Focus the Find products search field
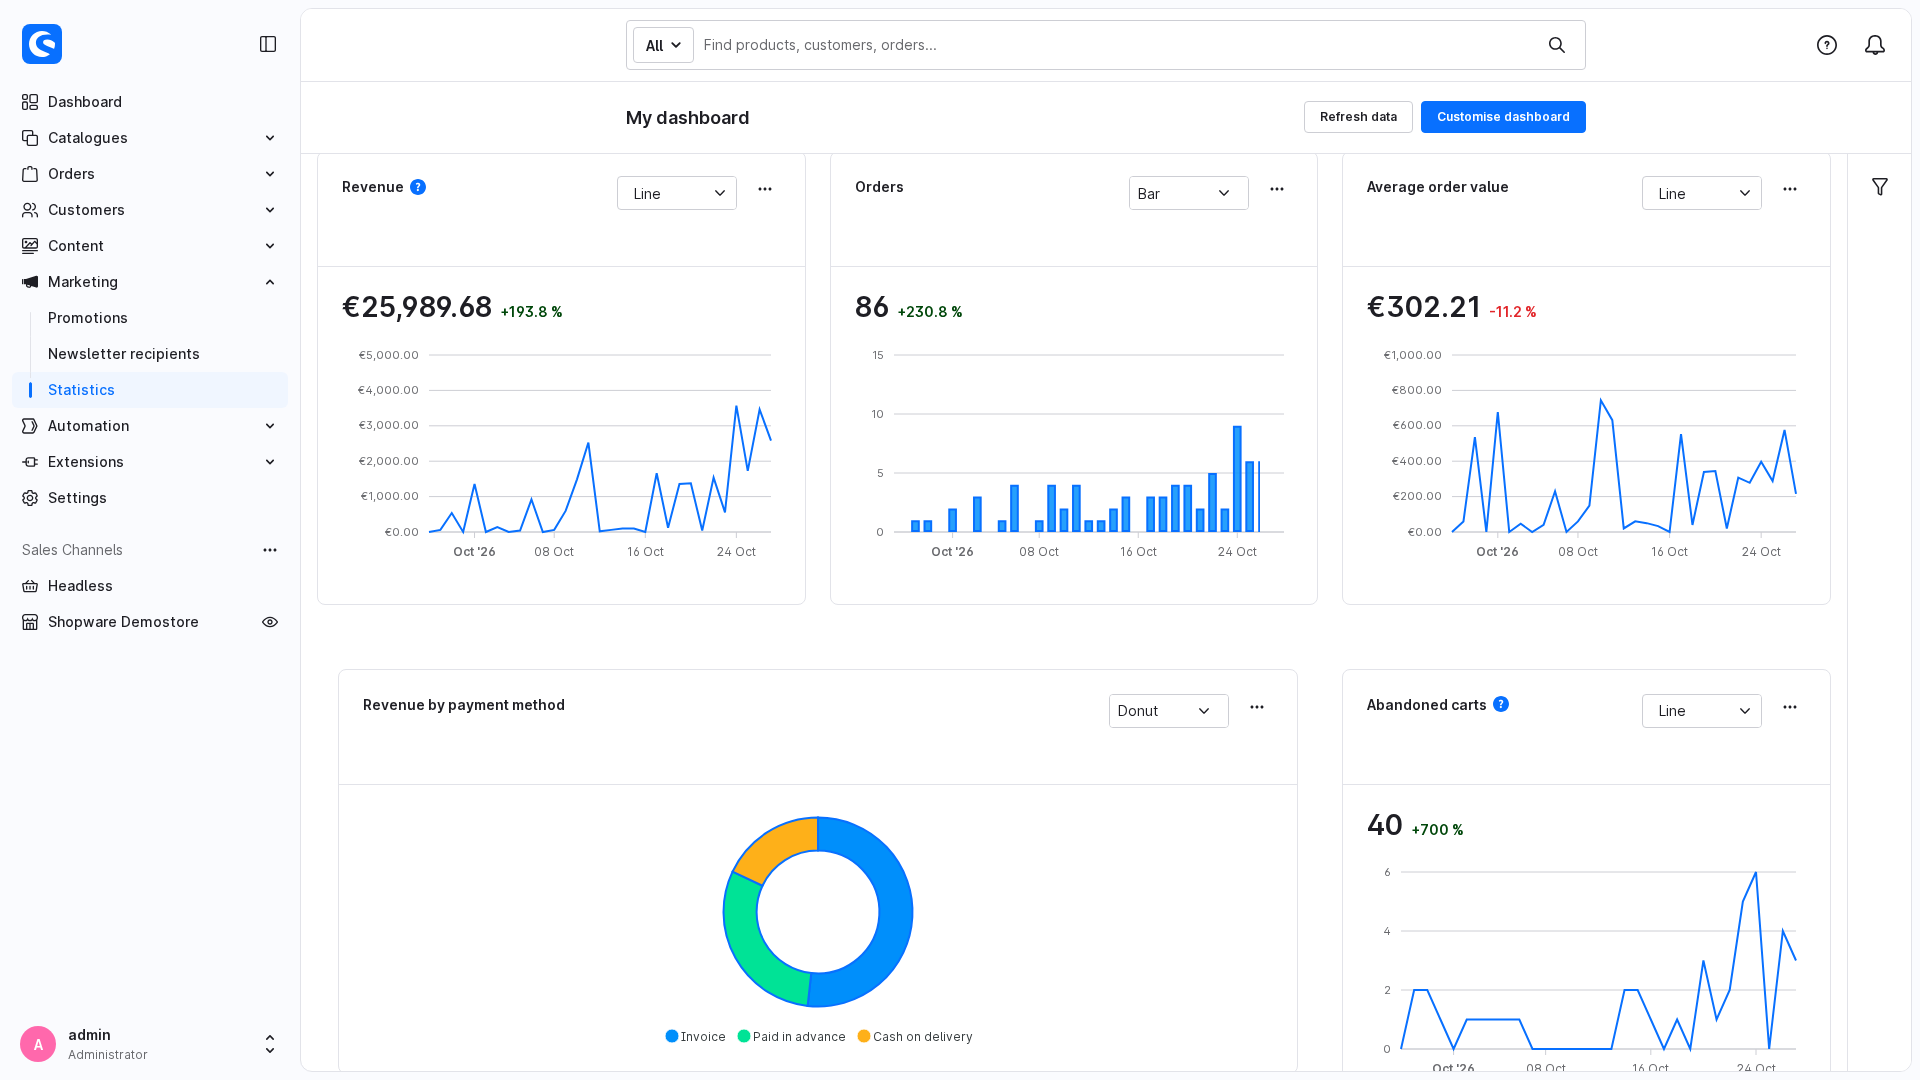 (x=1115, y=45)
